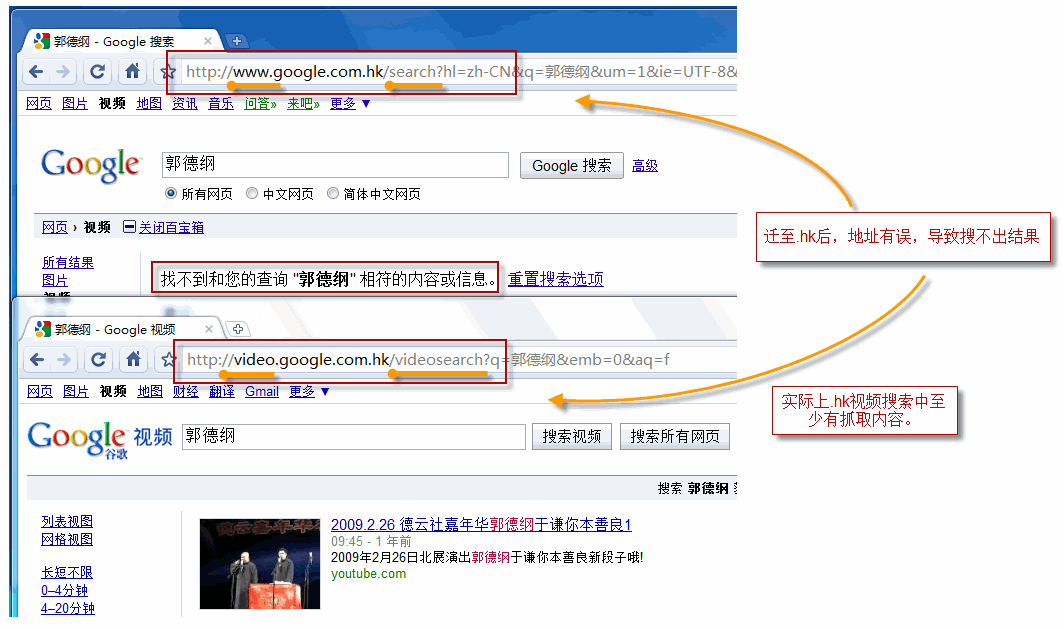Click the youtube.com source text
This screenshot has height=629, width=1063.
tap(369, 574)
